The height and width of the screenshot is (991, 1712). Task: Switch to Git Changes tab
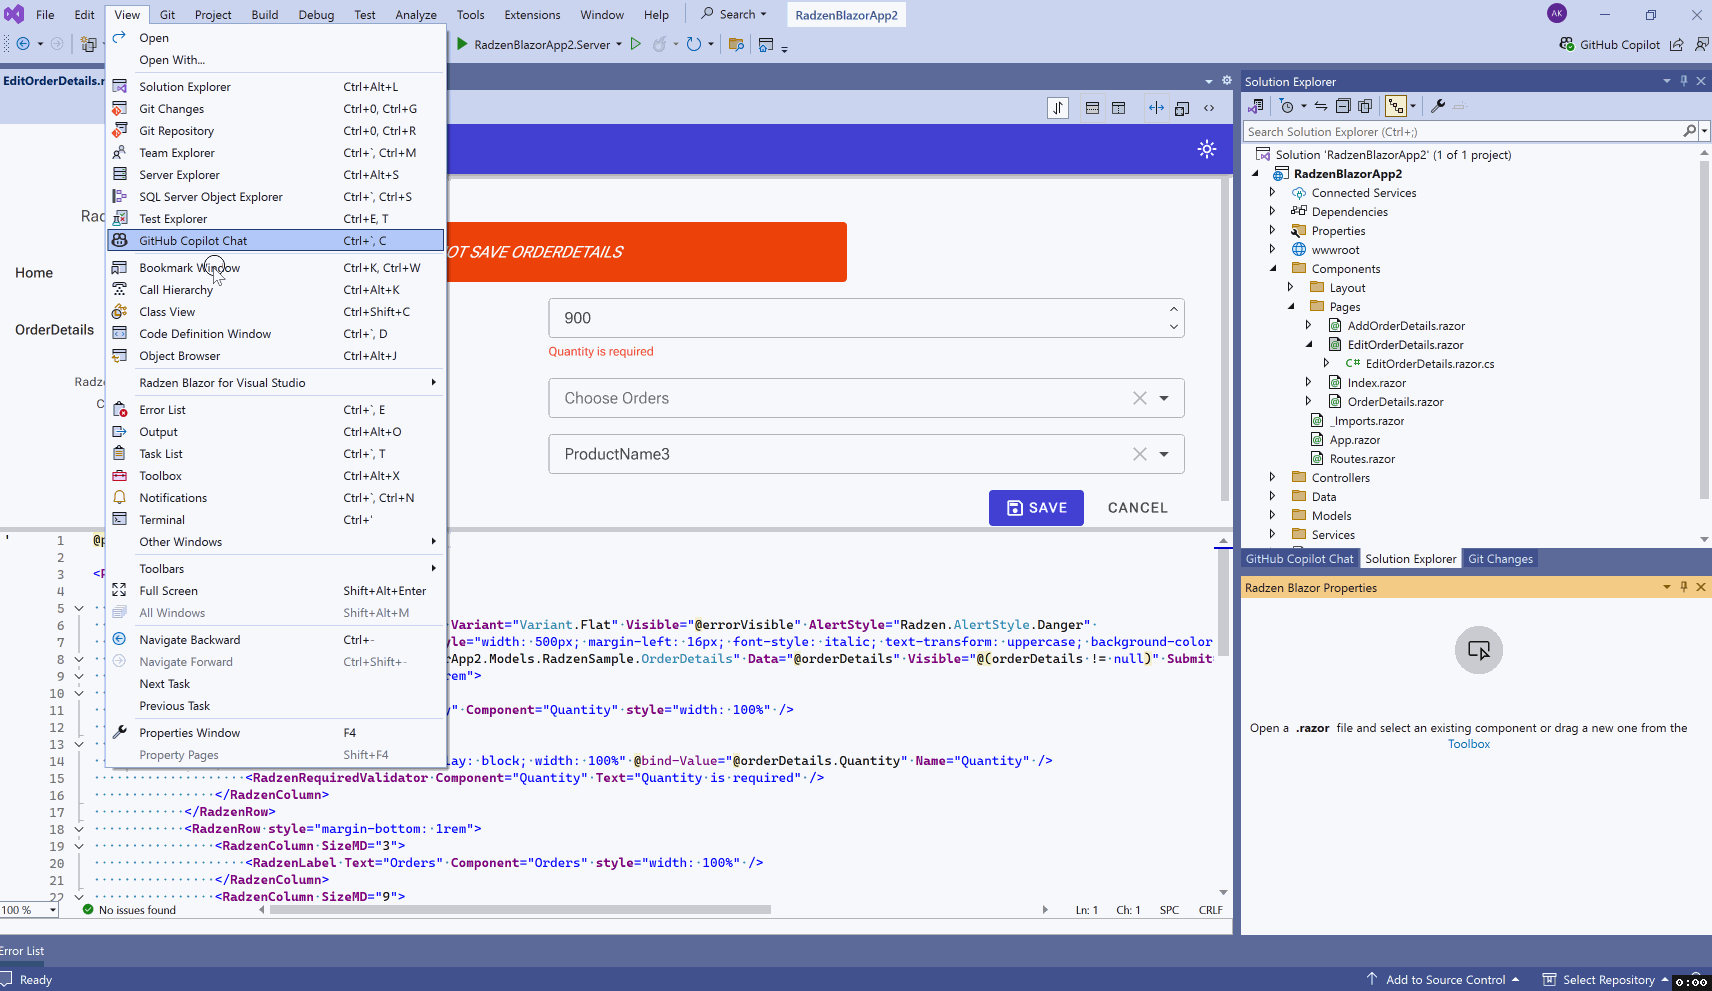click(x=1500, y=559)
